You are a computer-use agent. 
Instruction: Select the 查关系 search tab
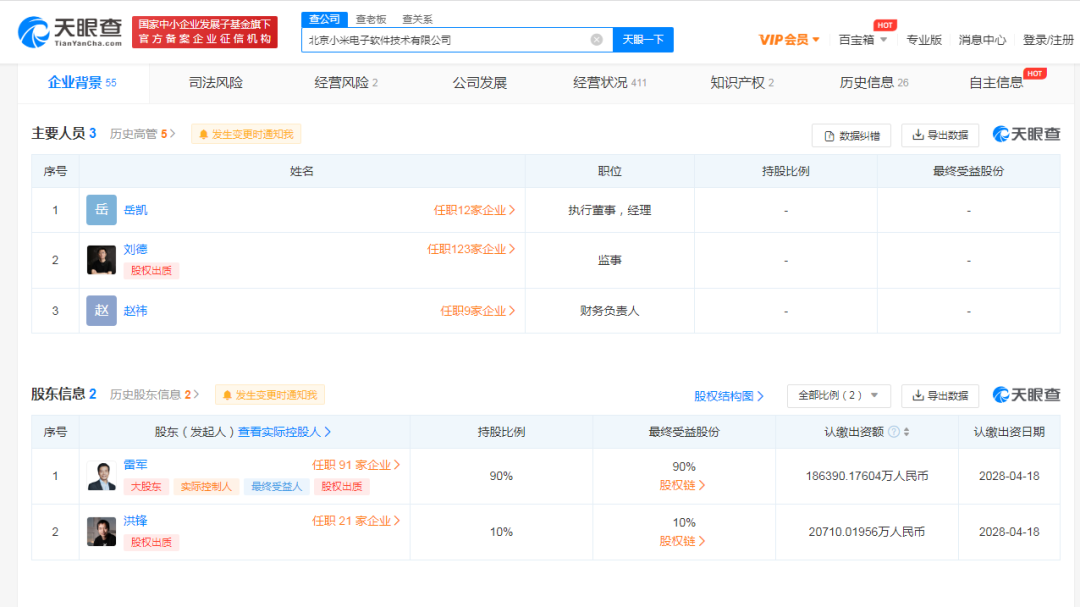click(417, 19)
